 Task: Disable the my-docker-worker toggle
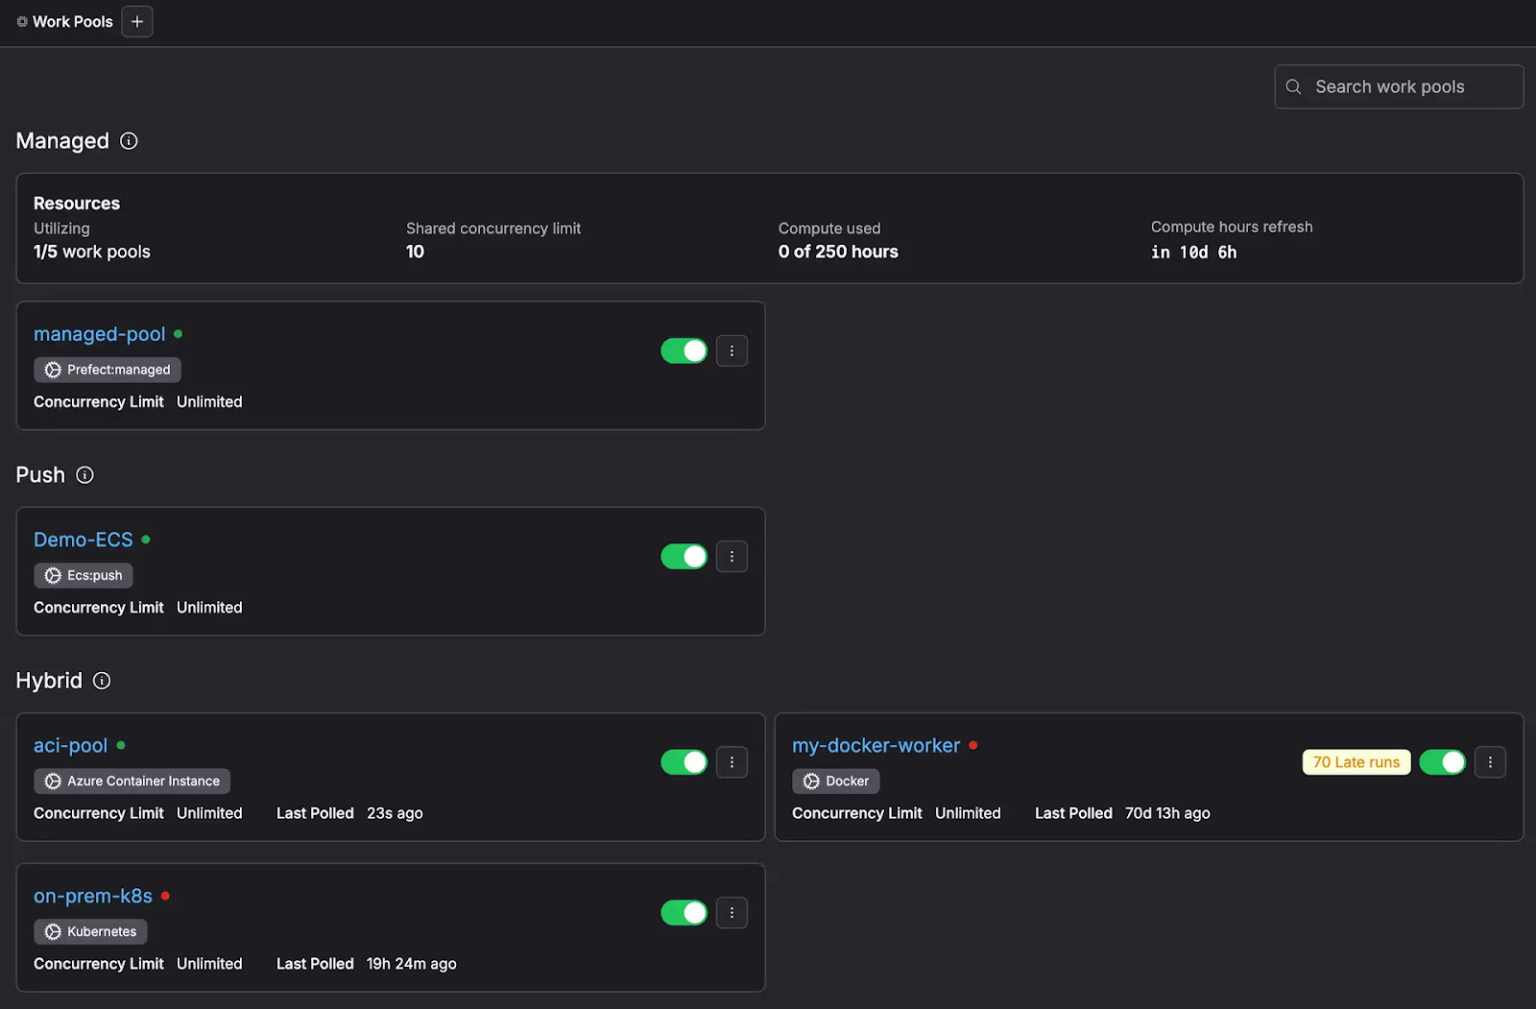pos(1443,762)
